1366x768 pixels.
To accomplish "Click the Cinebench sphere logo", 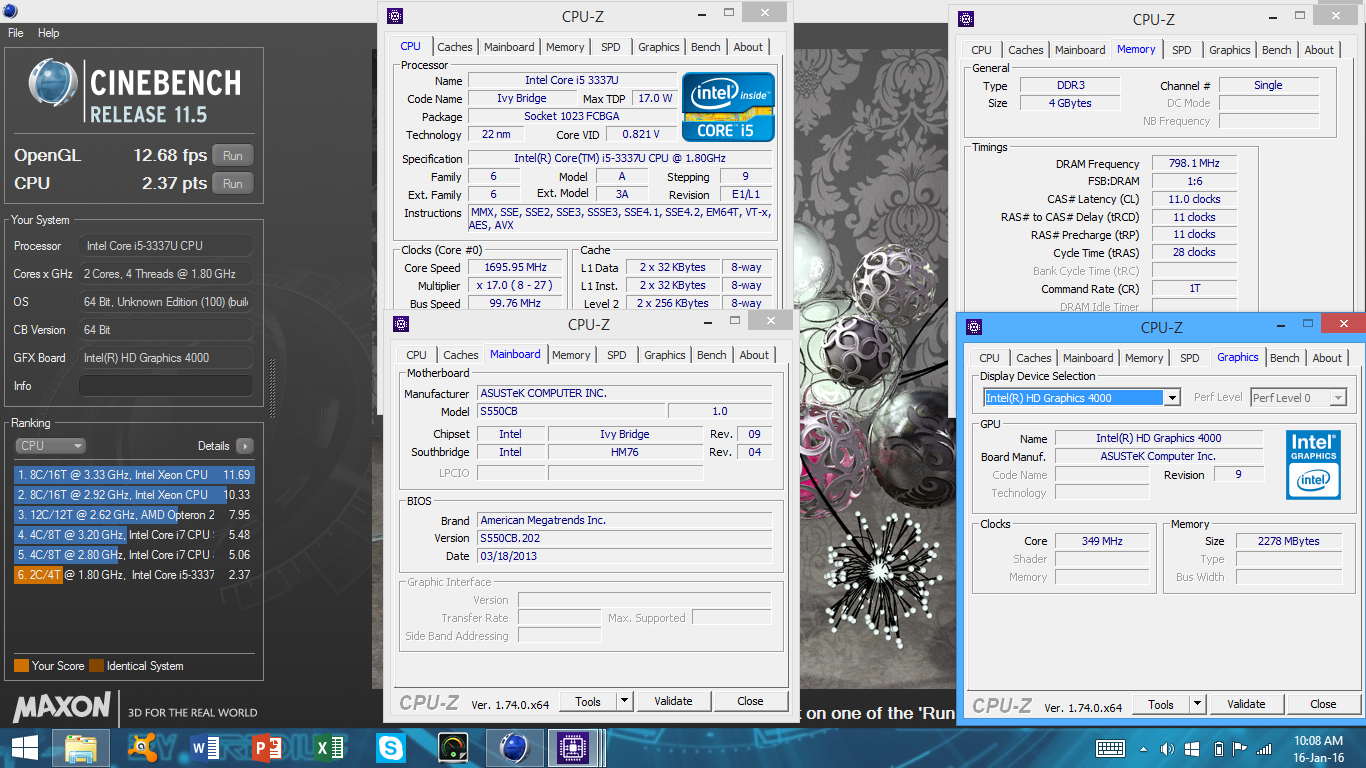I will 54,85.
